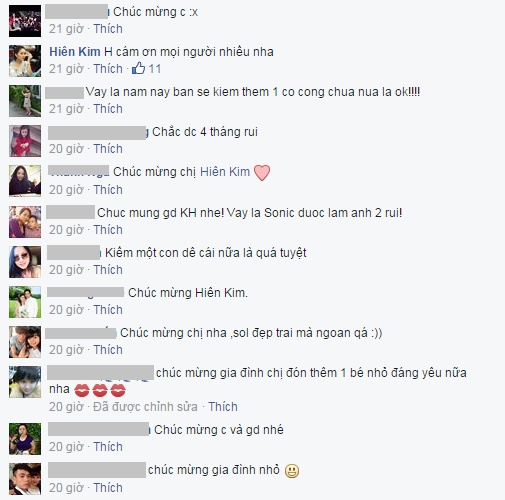Like the 'Chắc dc 4 tháng rui' comment
The height and width of the screenshot is (500, 505).
108,149
